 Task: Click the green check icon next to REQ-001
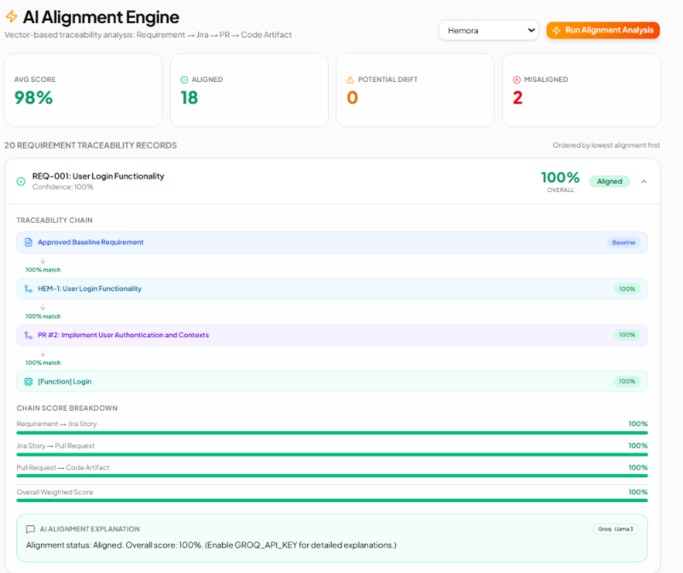click(21, 181)
